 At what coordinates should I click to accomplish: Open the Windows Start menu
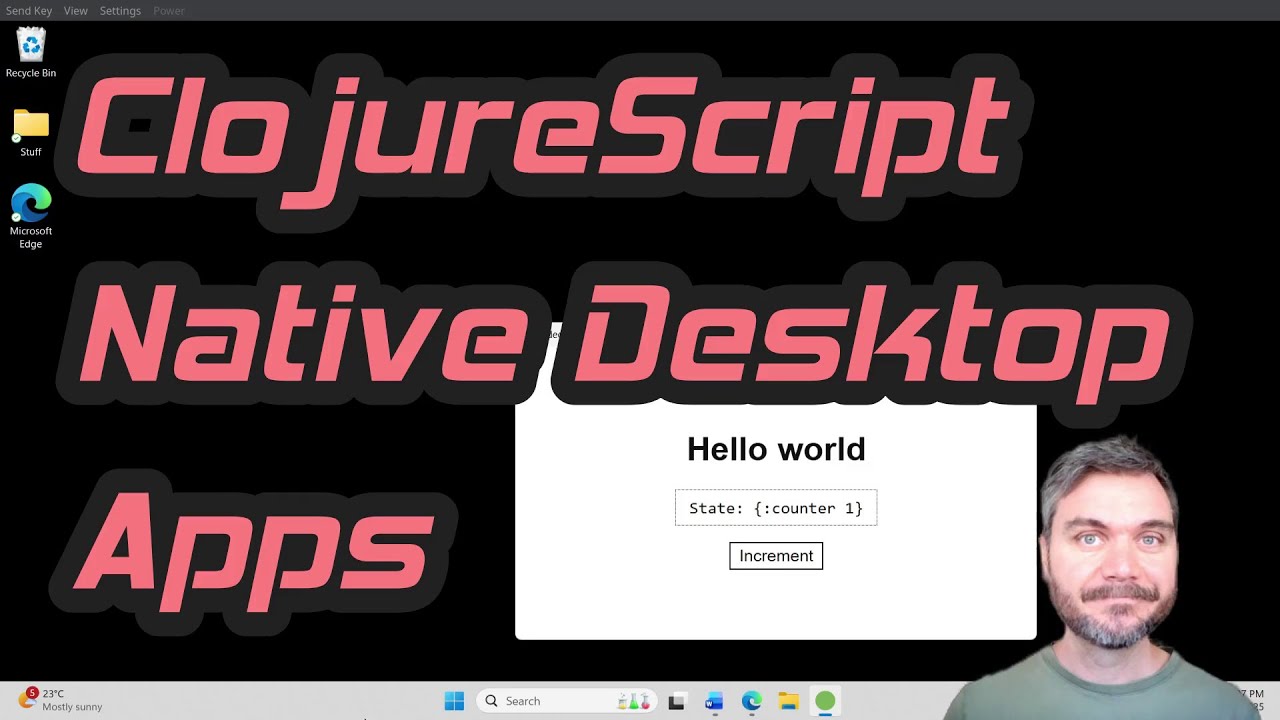tap(454, 701)
